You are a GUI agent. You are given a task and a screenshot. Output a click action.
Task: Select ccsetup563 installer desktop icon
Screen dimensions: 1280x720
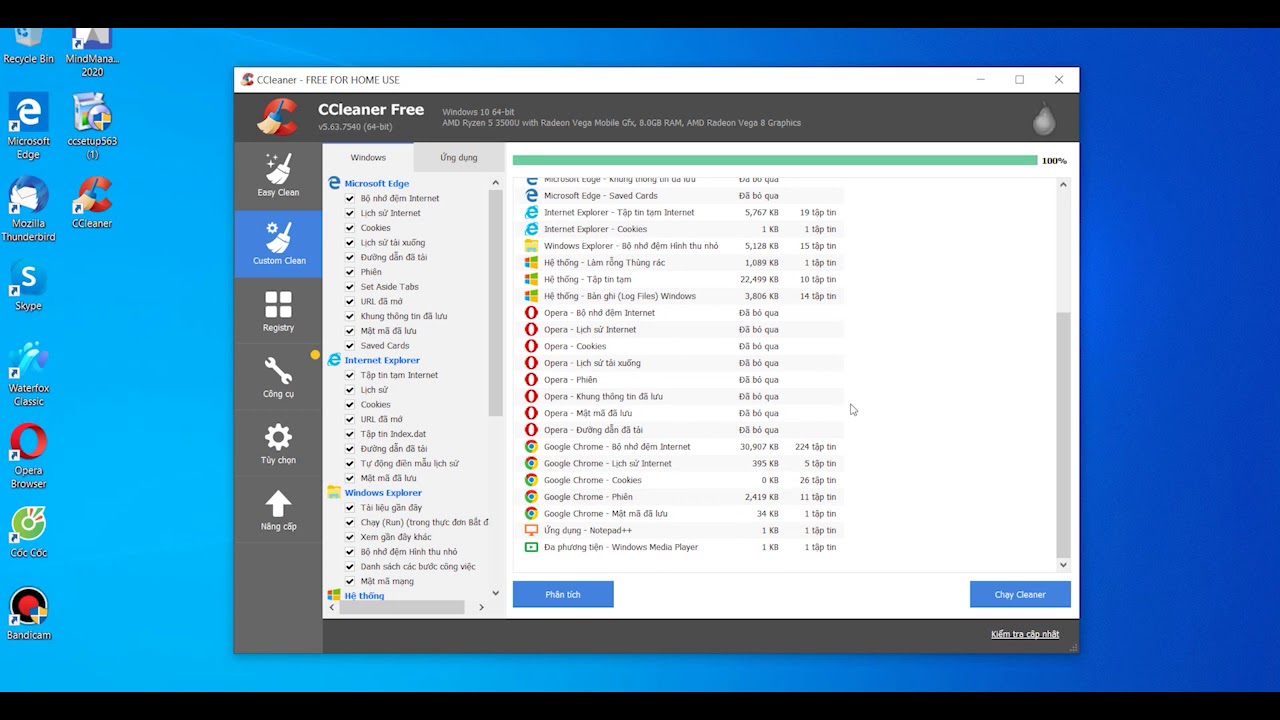coord(92,127)
